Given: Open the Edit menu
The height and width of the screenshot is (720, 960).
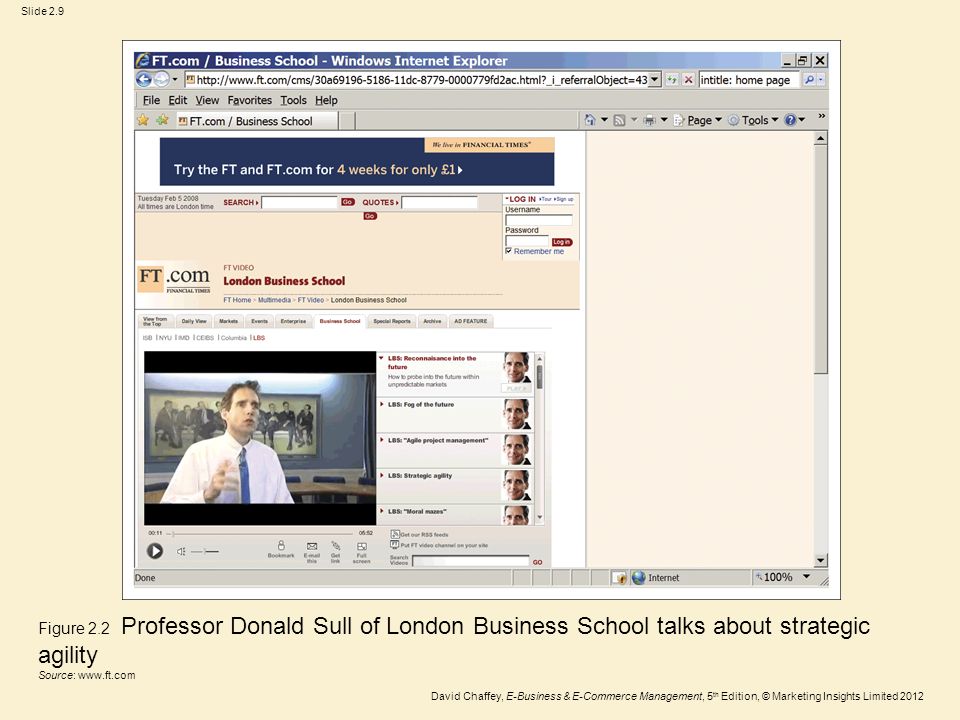Looking at the screenshot, I should pyautogui.click(x=178, y=100).
